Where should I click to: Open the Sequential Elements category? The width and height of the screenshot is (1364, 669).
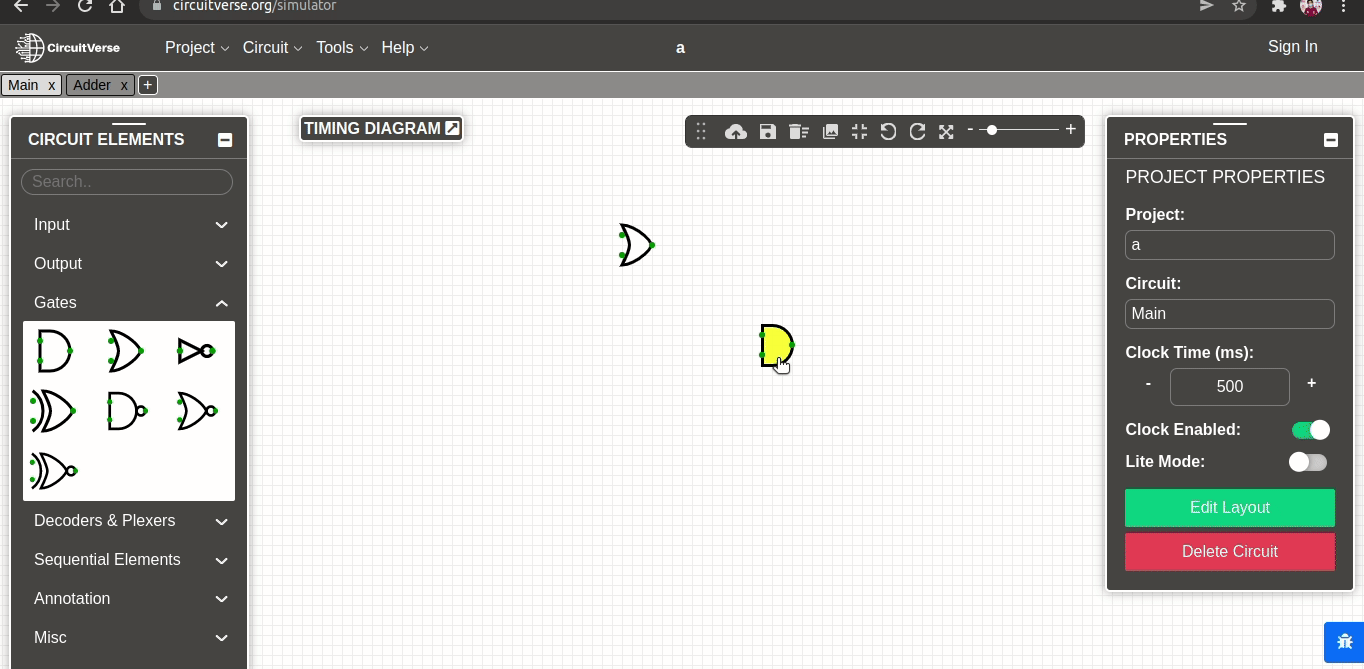pyautogui.click(x=128, y=559)
